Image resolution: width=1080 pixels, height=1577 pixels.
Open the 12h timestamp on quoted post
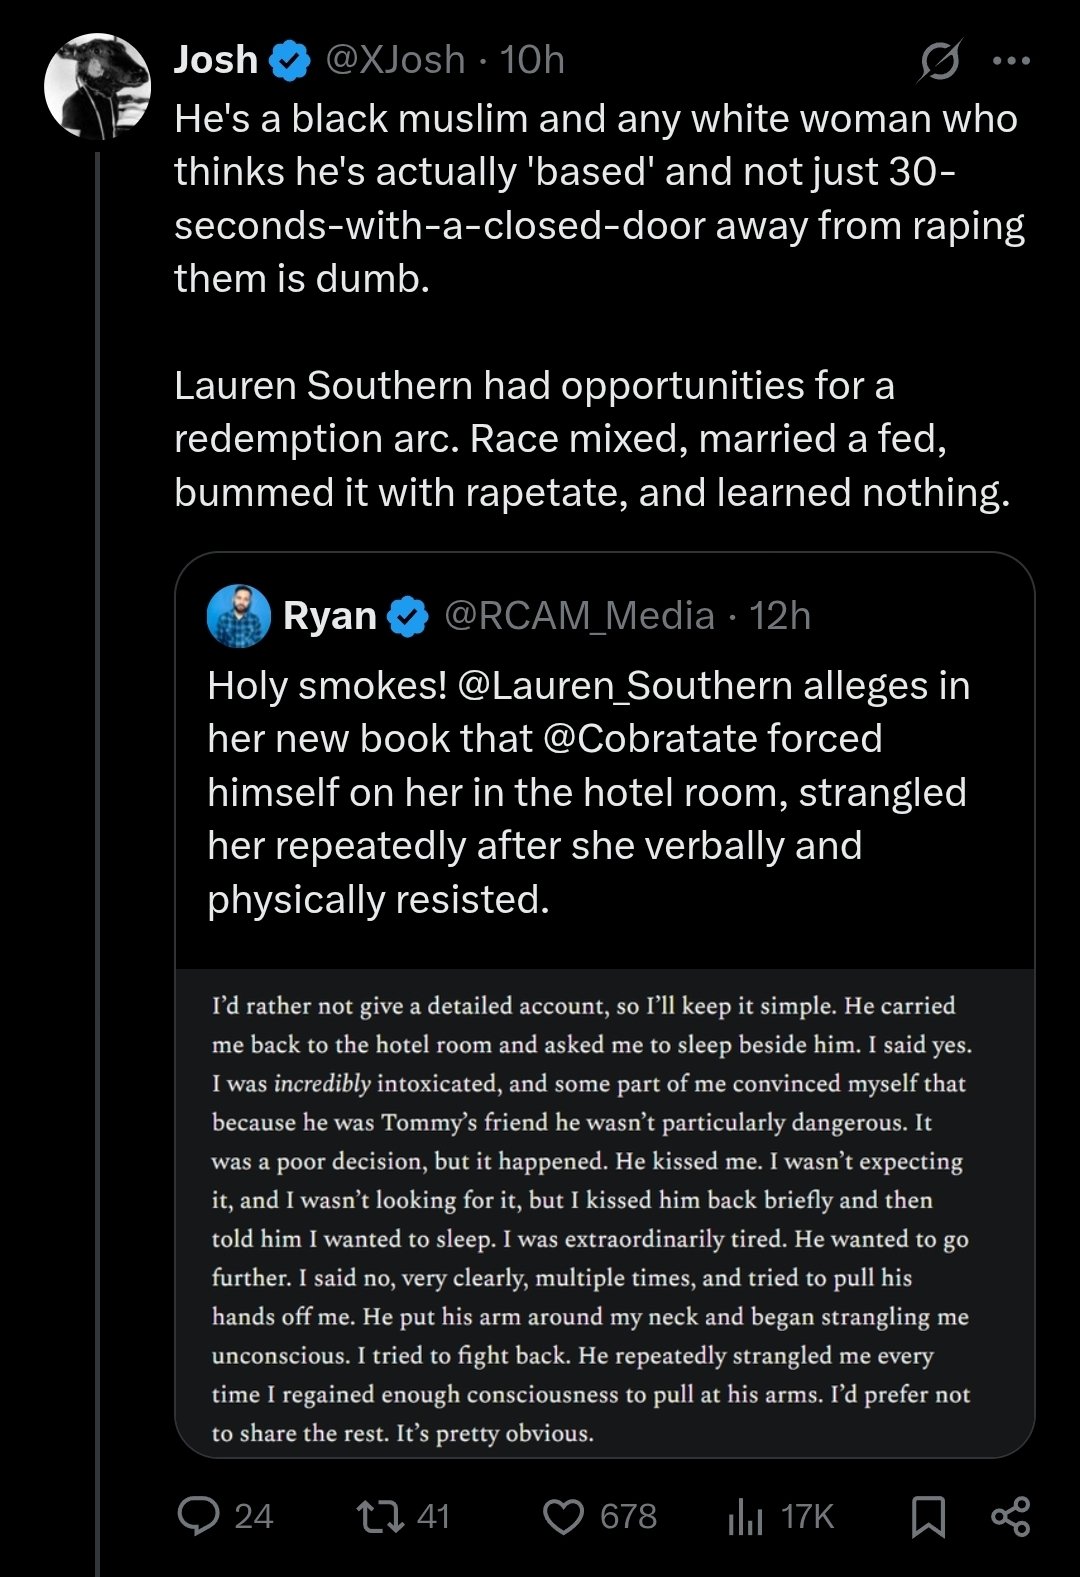(x=780, y=617)
